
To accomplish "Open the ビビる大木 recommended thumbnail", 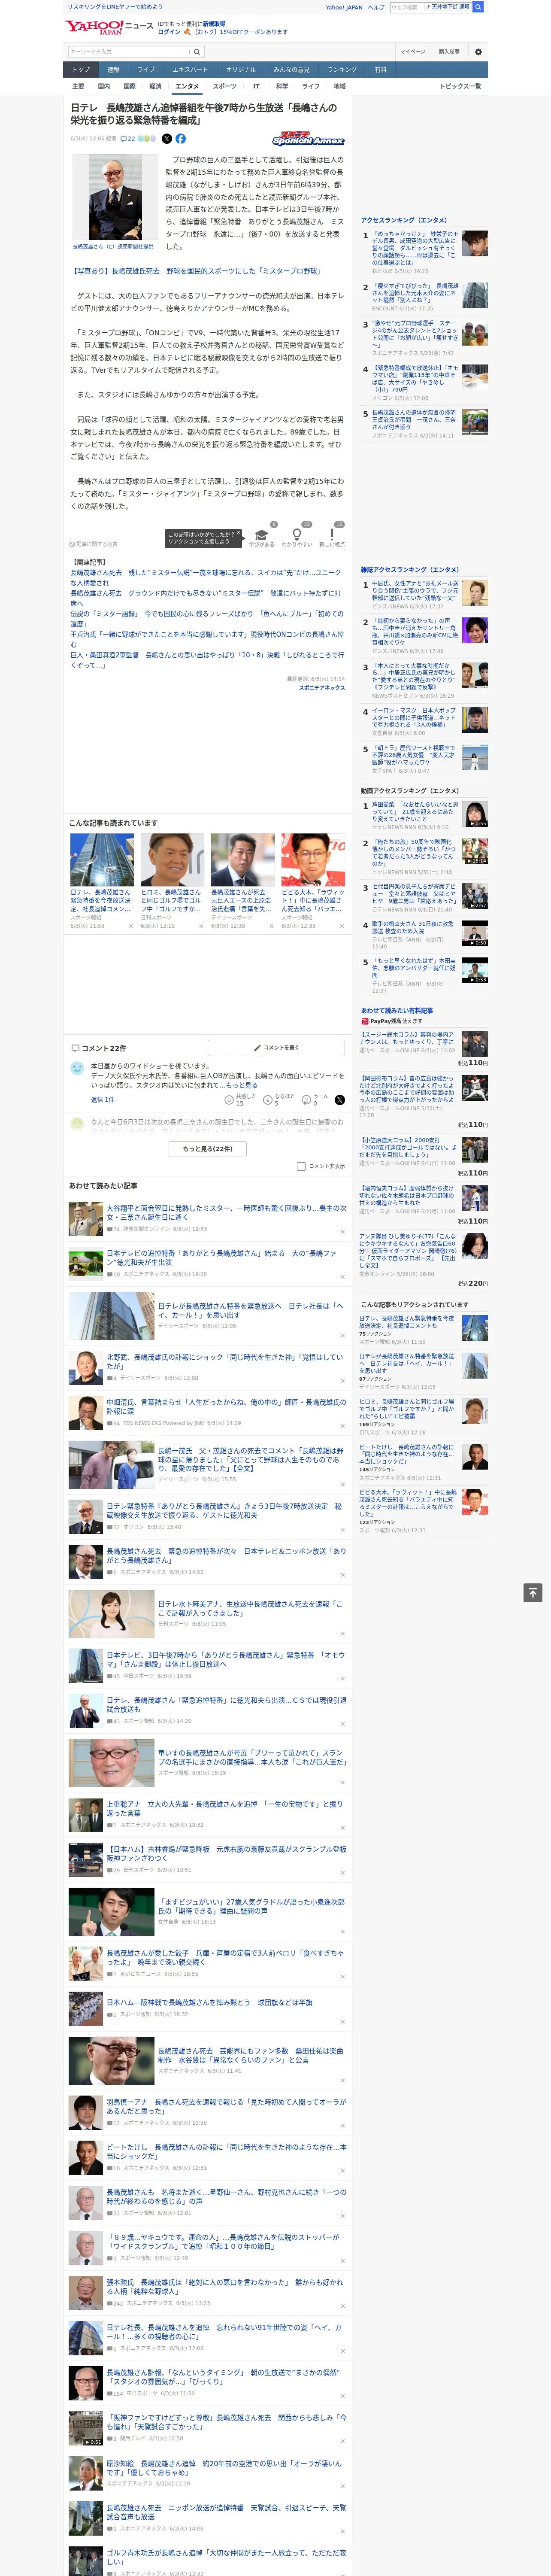I will [x=313, y=859].
